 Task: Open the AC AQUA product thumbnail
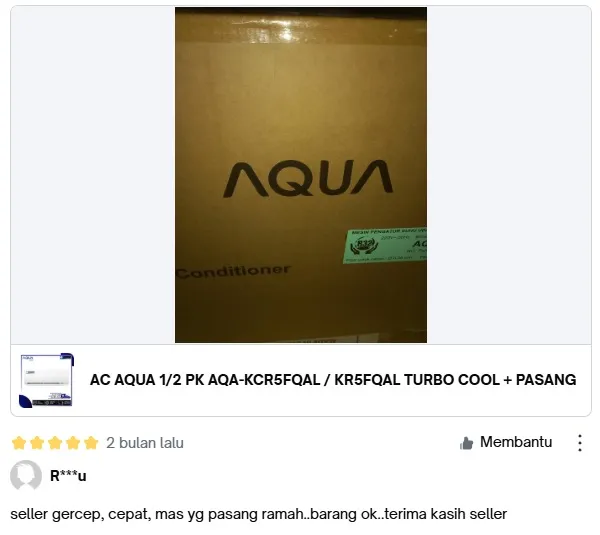tap(46, 380)
